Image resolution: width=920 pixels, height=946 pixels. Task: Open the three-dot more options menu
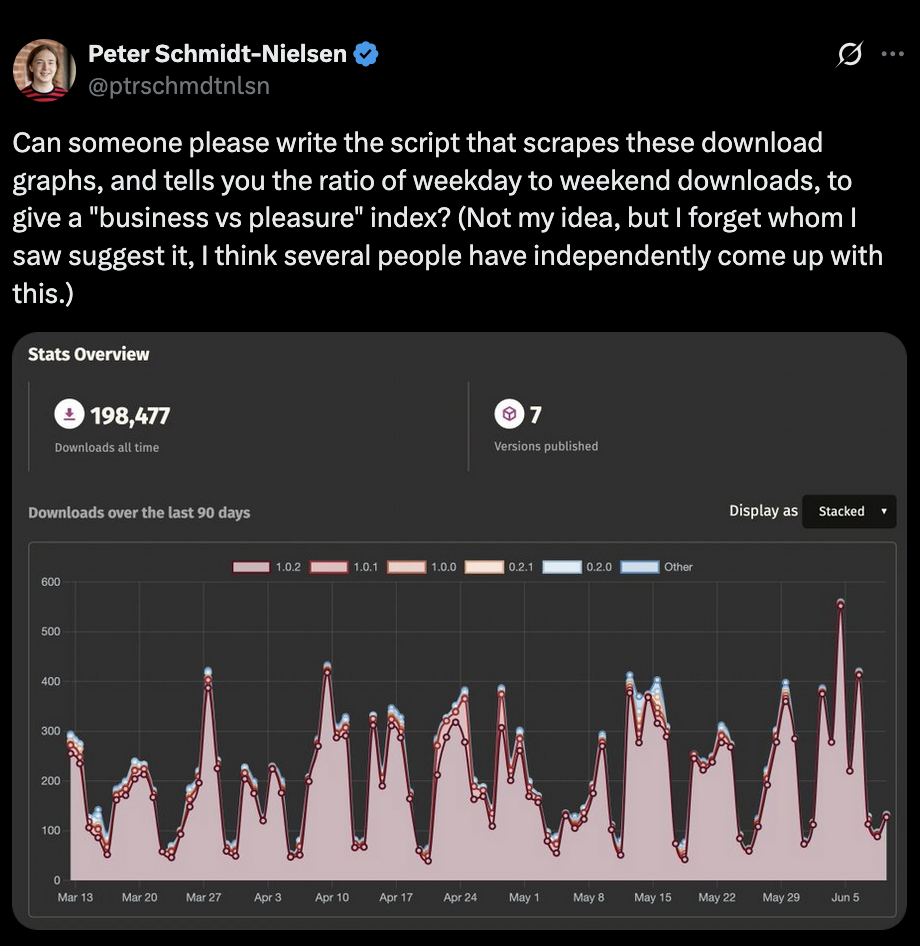(x=892, y=55)
